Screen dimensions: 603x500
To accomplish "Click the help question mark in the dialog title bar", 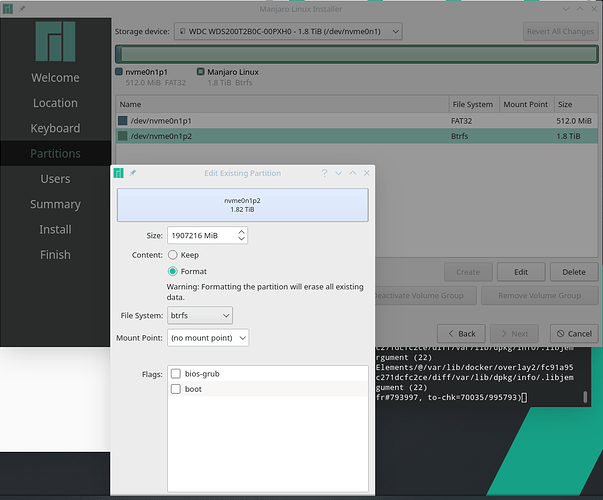I will (x=324, y=173).
